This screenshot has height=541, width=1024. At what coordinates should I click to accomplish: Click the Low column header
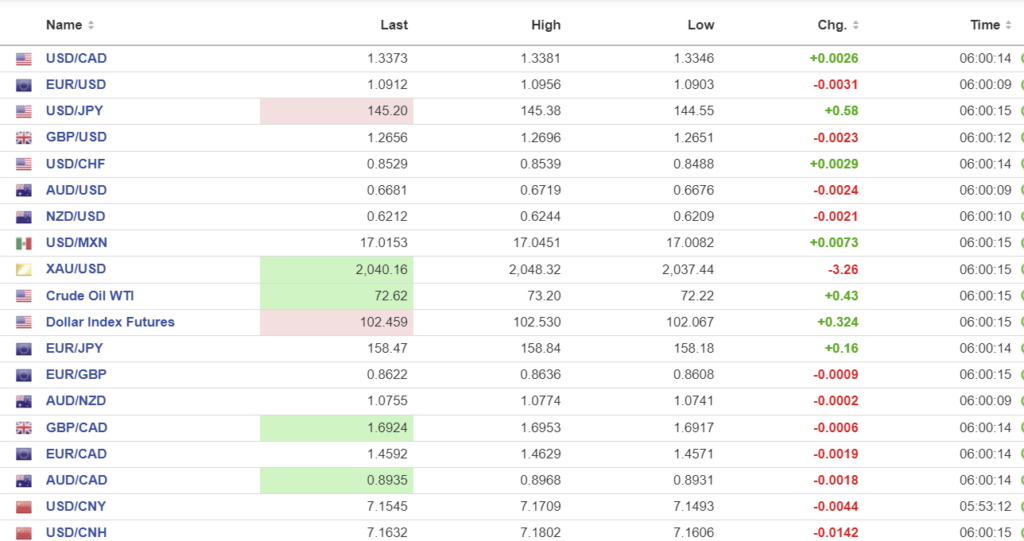pos(701,25)
